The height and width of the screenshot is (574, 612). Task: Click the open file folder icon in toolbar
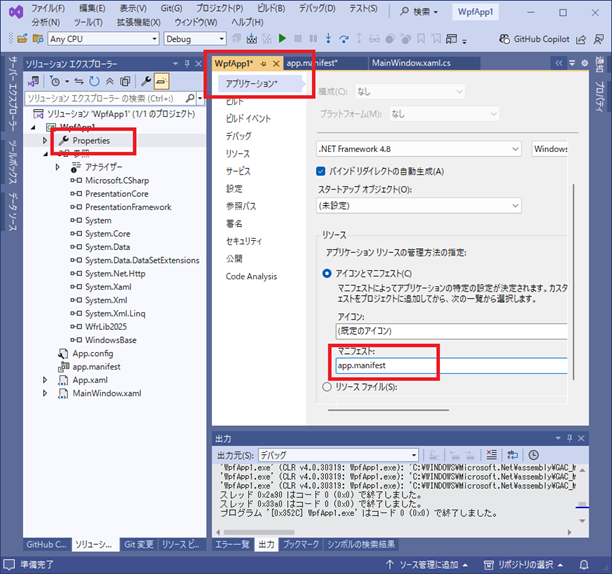click(x=22, y=38)
